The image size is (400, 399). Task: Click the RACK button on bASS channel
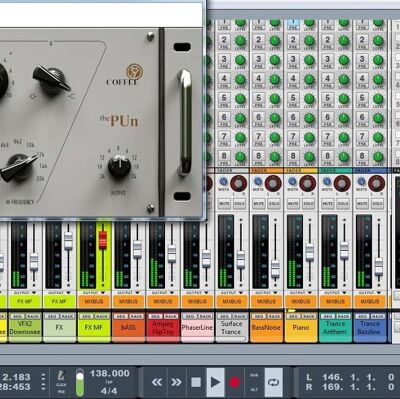[x=136, y=316]
